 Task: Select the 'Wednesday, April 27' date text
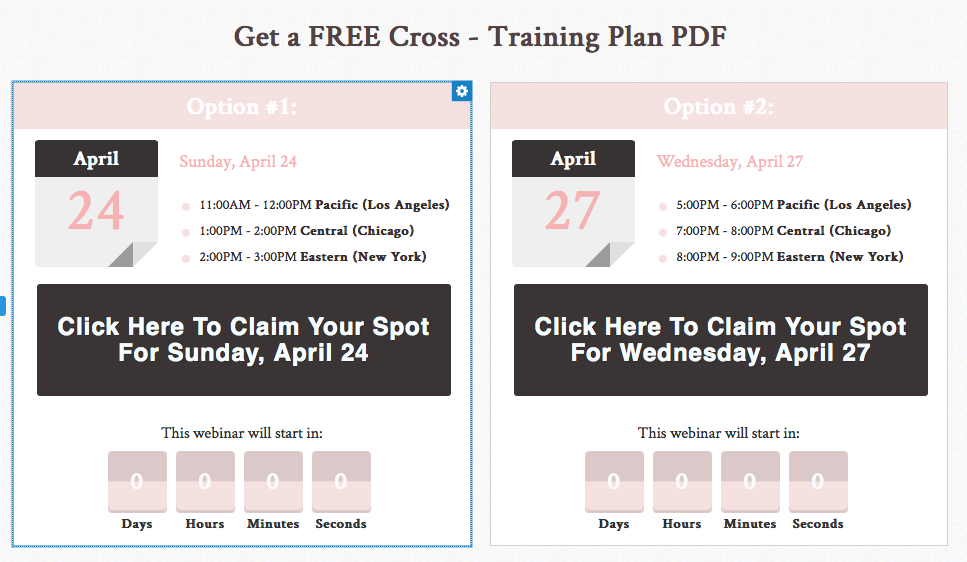730,162
